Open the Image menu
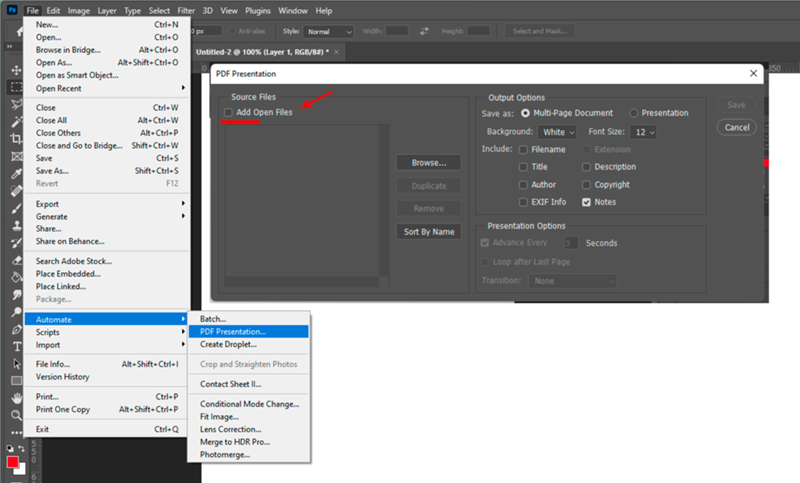Image resolution: width=800 pixels, height=483 pixels. point(79,10)
